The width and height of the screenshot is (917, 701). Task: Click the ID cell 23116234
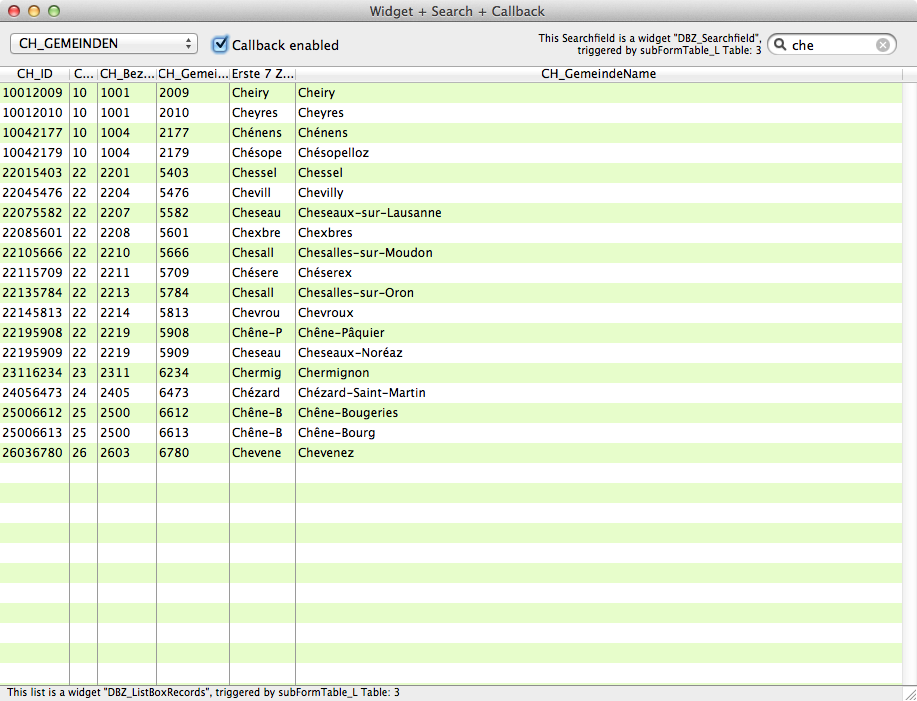tap(33, 373)
